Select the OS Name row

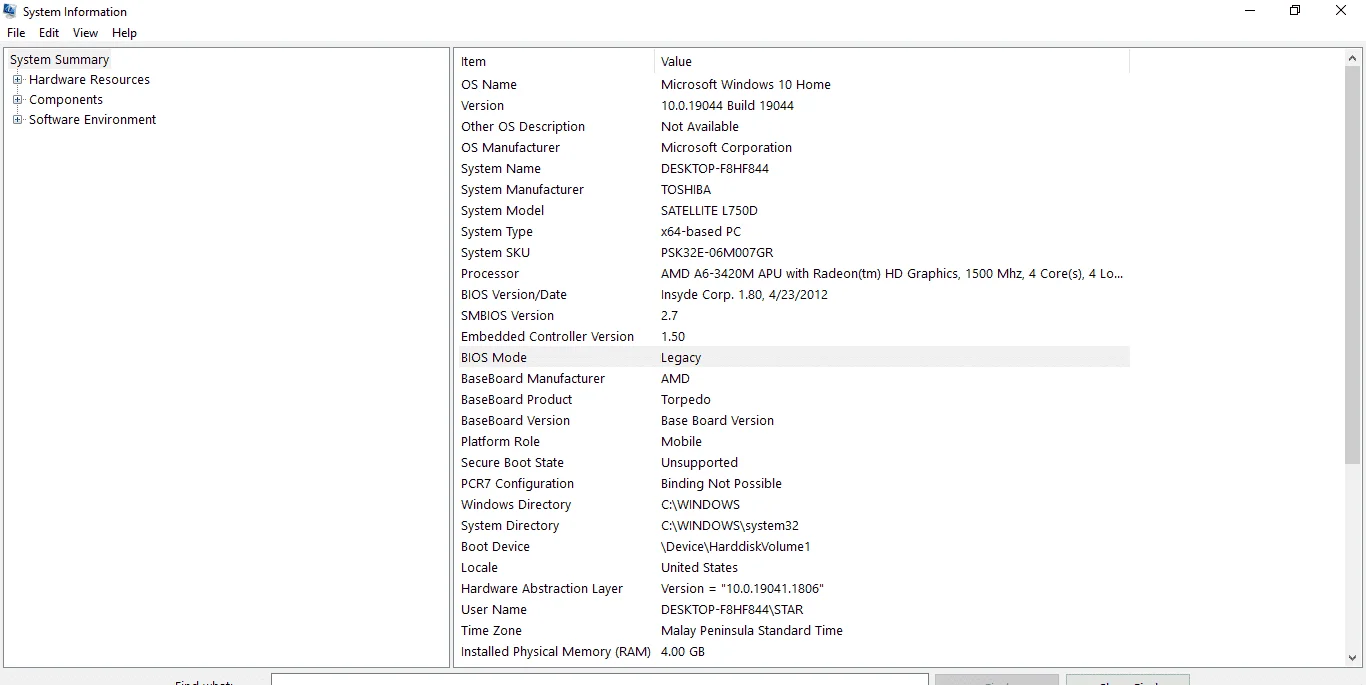pos(792,85)
